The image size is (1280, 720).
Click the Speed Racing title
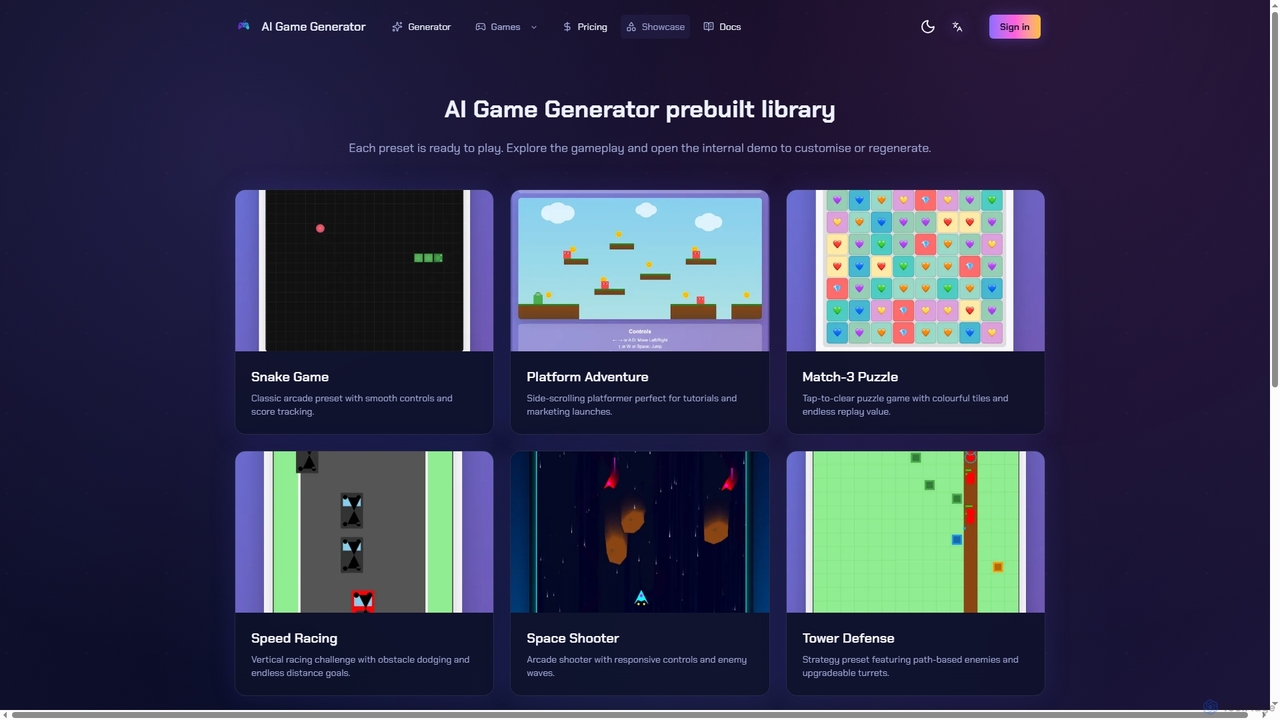[x=294, y=638]
